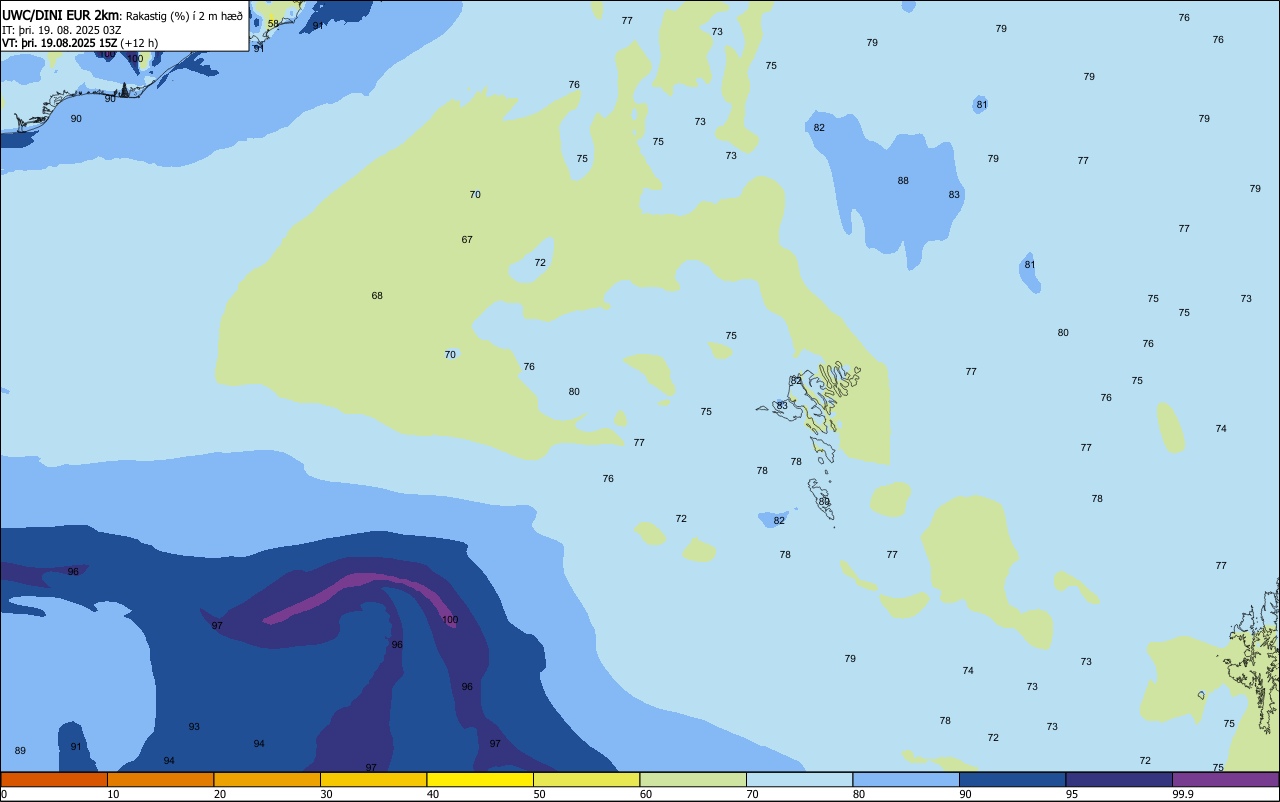The image size is (1280, 802).
Task: Click the legend tick label "50"
Action: tap(539, 794)
